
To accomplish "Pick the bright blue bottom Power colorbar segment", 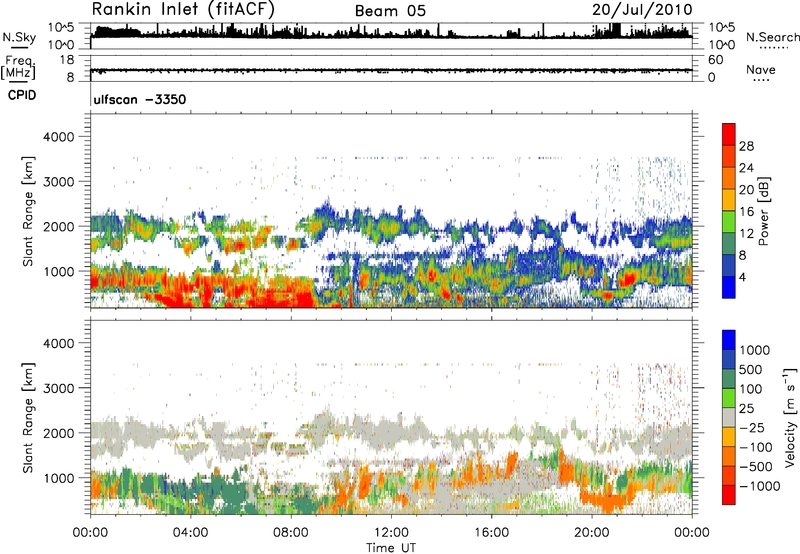I will click(x=729, y=287).
